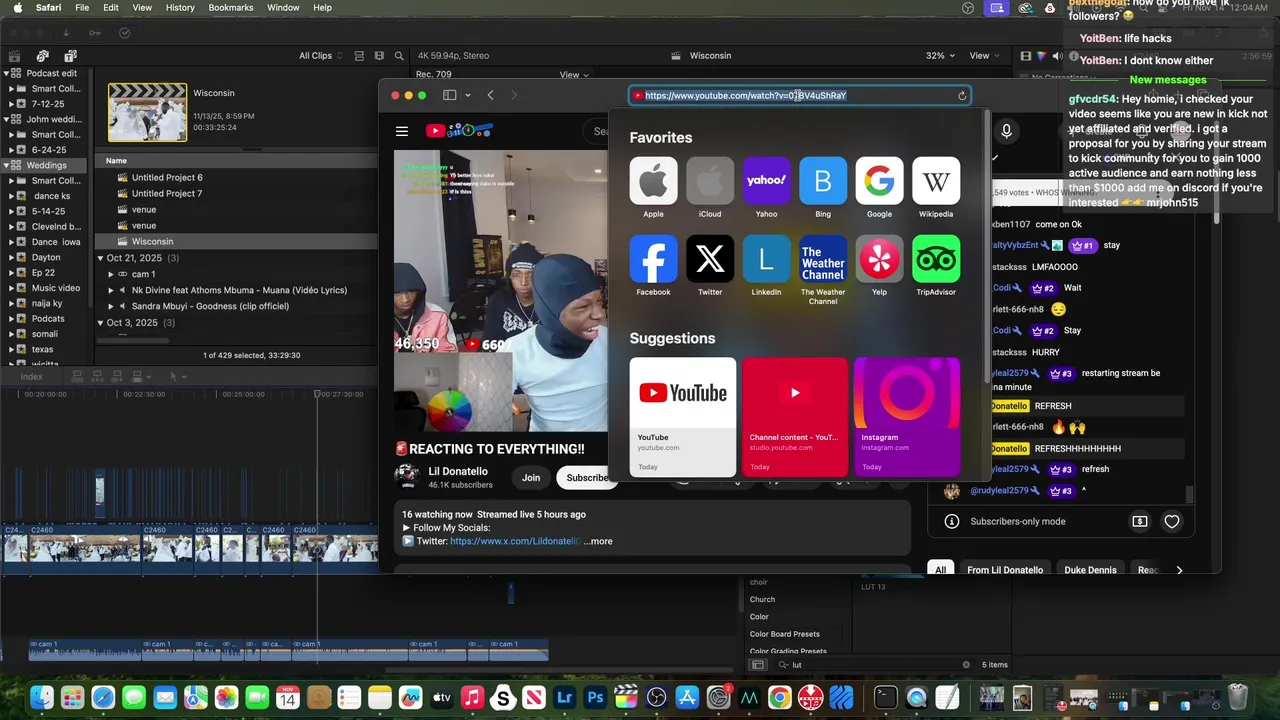Collapse Oct 3, 2025 group
This screenshot has width=1280, height=720.
100,322
